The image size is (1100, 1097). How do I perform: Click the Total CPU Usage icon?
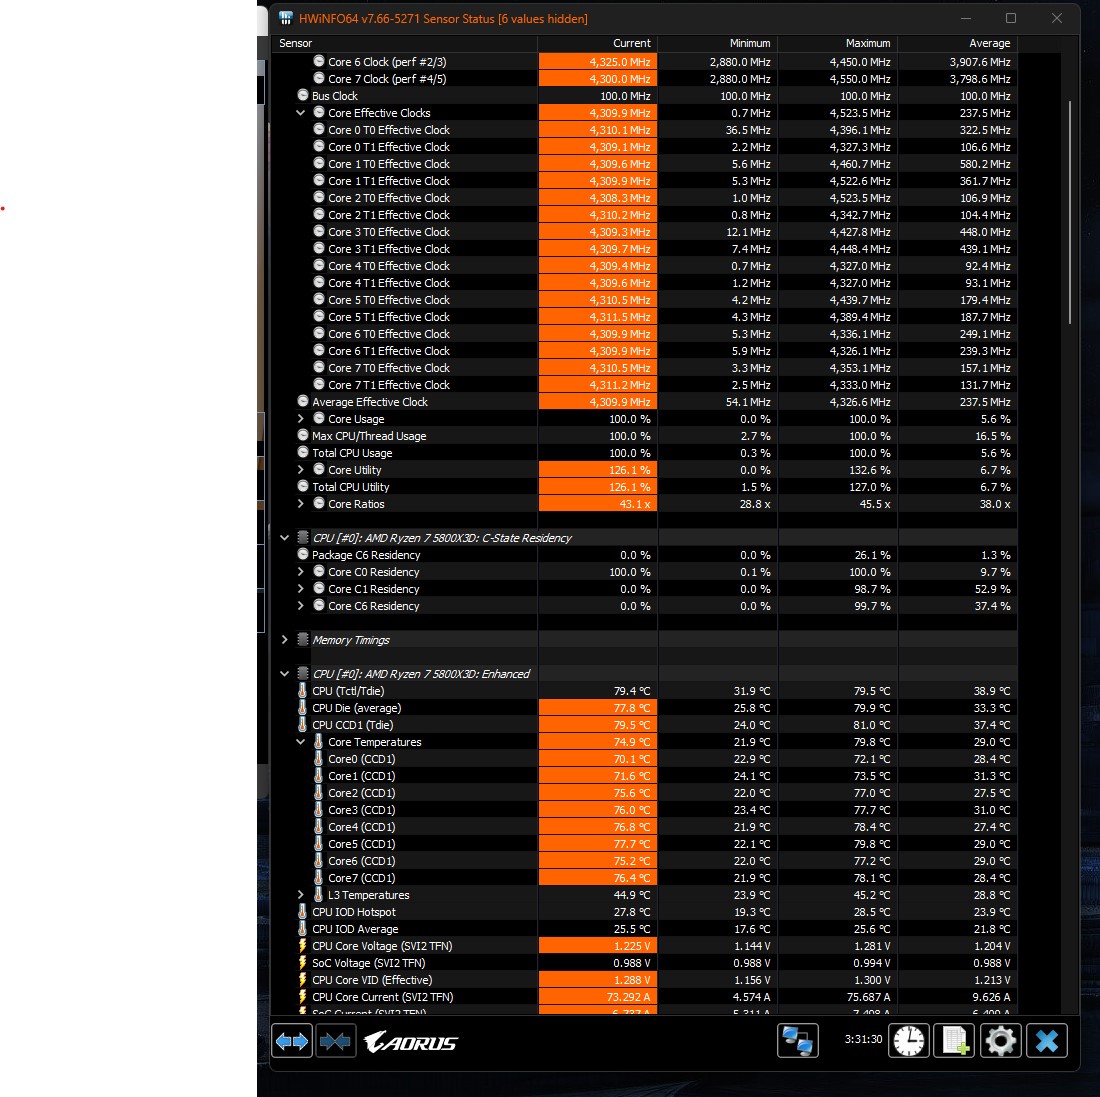[x=303, y=452]
